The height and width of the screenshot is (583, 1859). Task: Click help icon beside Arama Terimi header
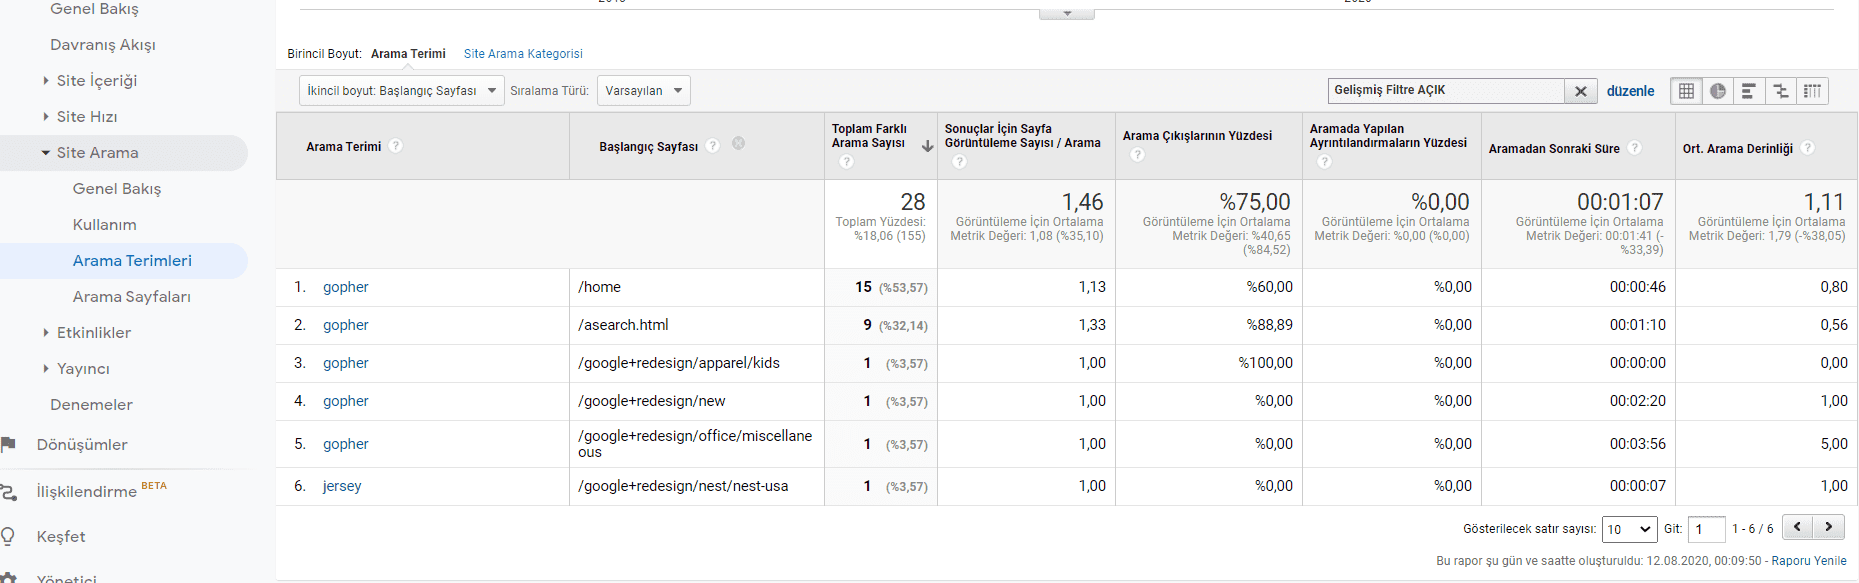coord(396,146)
